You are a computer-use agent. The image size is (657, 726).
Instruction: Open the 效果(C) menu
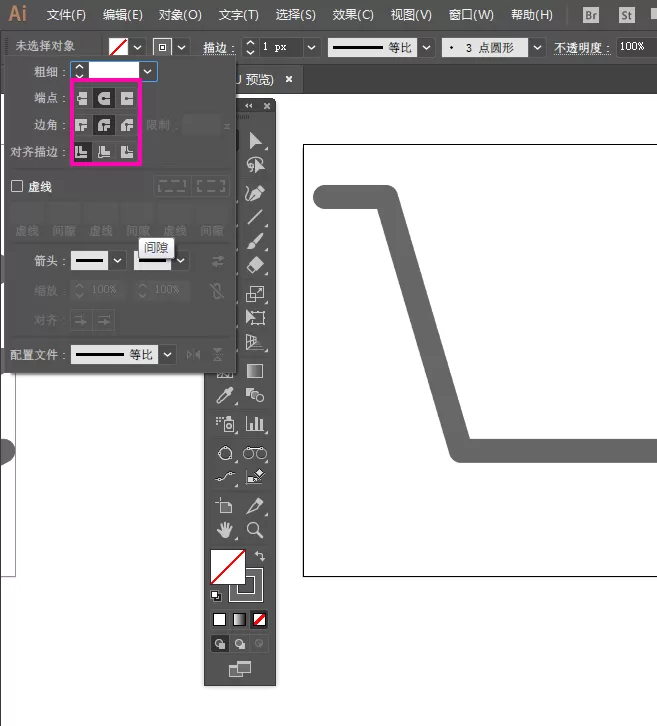[353, 15]
